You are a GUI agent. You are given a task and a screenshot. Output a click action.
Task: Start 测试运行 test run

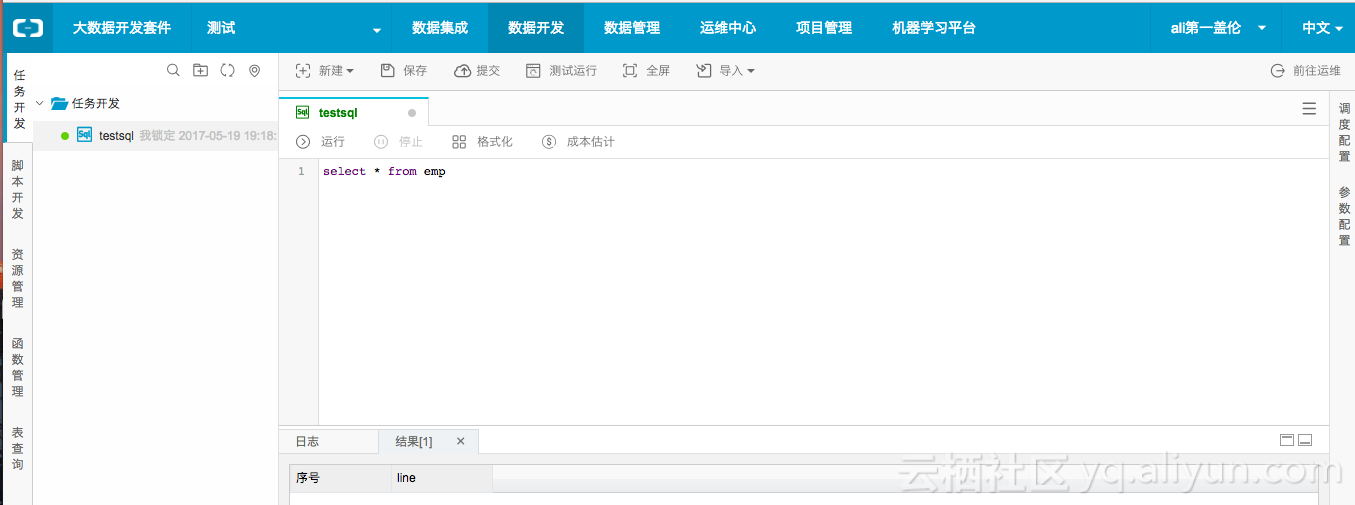coord(561,71)
